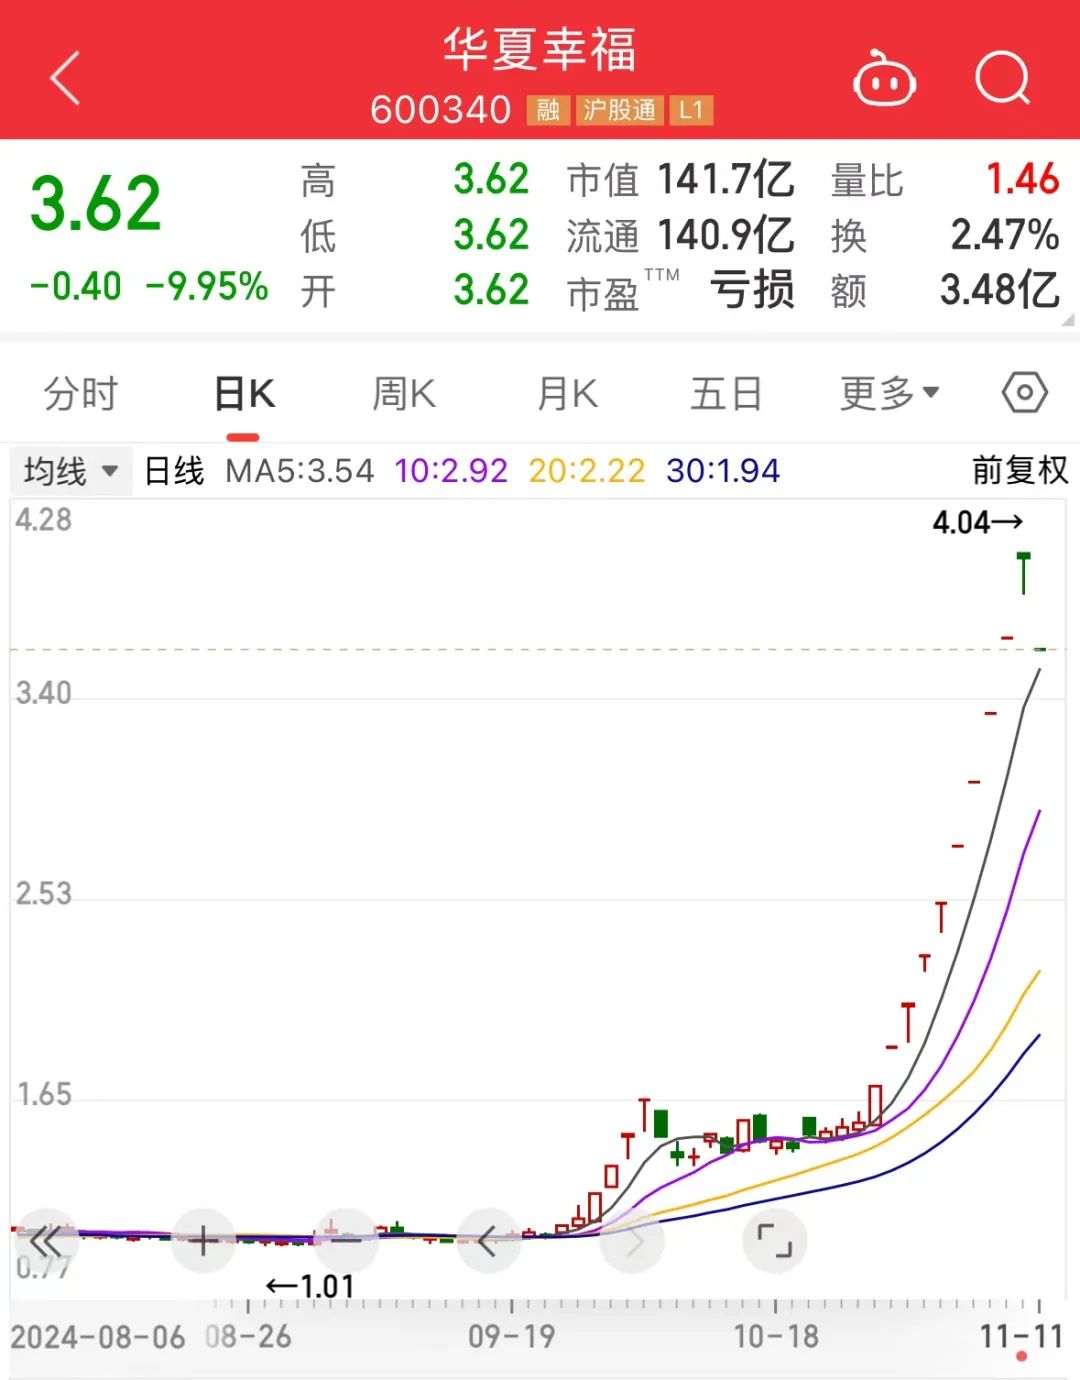Switch to the 周K tab

(x=404, y=393)
